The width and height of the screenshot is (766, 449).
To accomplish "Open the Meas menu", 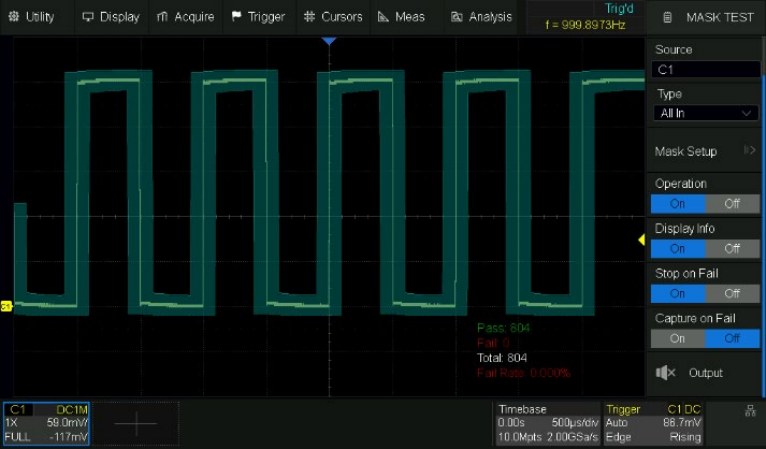I will click(x=407, y=17).
